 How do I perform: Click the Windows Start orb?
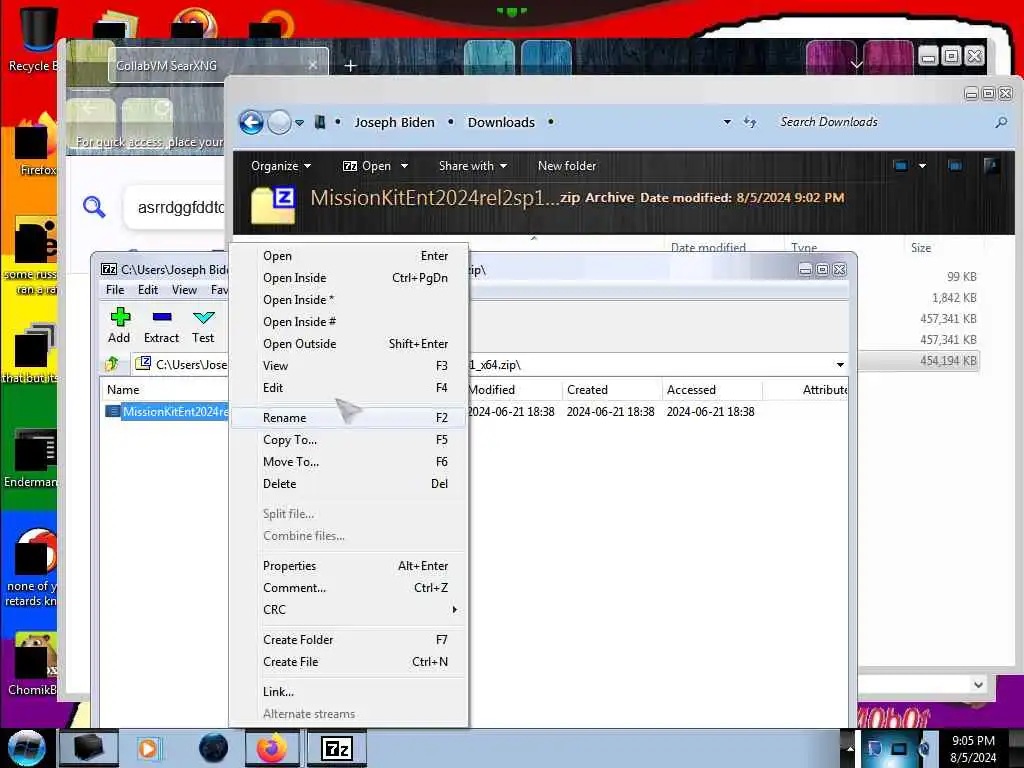click(x=26, y=748)
